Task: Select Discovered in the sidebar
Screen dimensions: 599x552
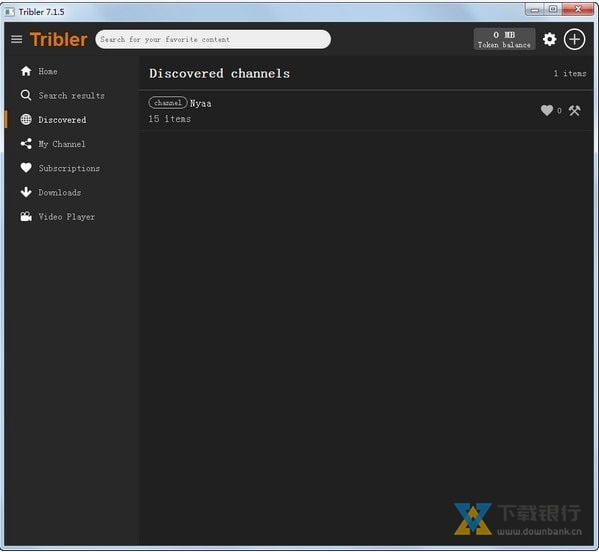Action: [62, 120]
